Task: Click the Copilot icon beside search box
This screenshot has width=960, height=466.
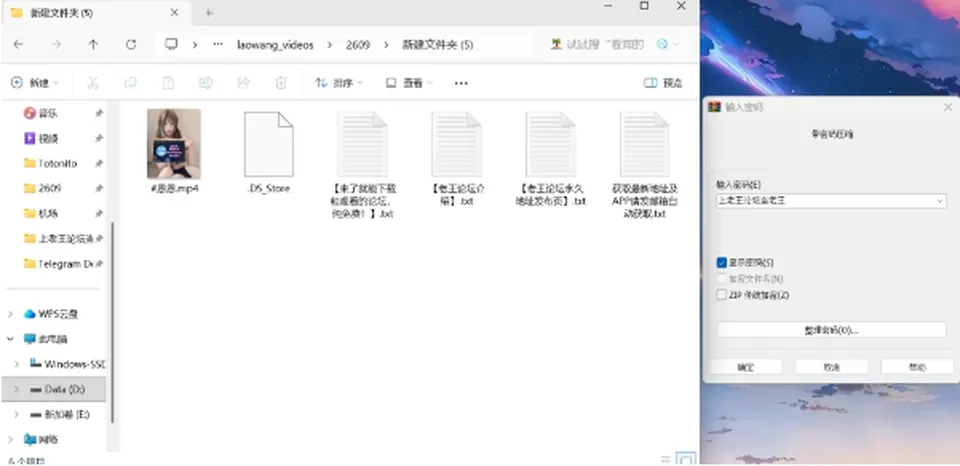Action: tap(662, 44)
